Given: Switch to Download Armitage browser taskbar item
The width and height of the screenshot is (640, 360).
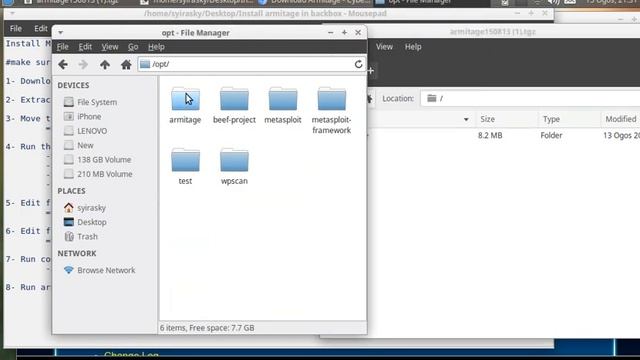Looking at the screenshot, I should (315, 2).
